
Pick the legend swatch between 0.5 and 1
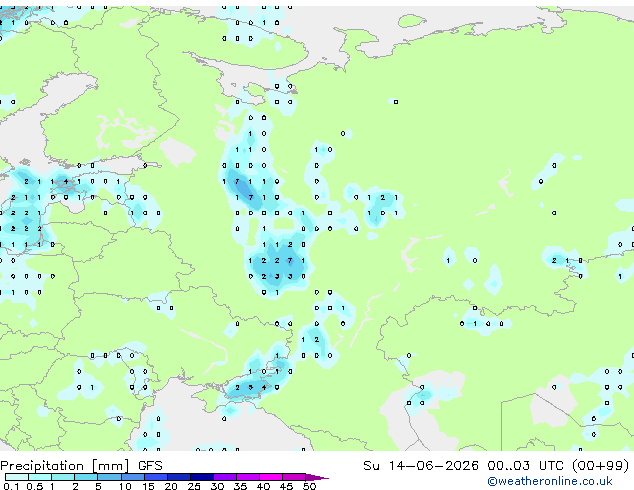click(40, 477)
